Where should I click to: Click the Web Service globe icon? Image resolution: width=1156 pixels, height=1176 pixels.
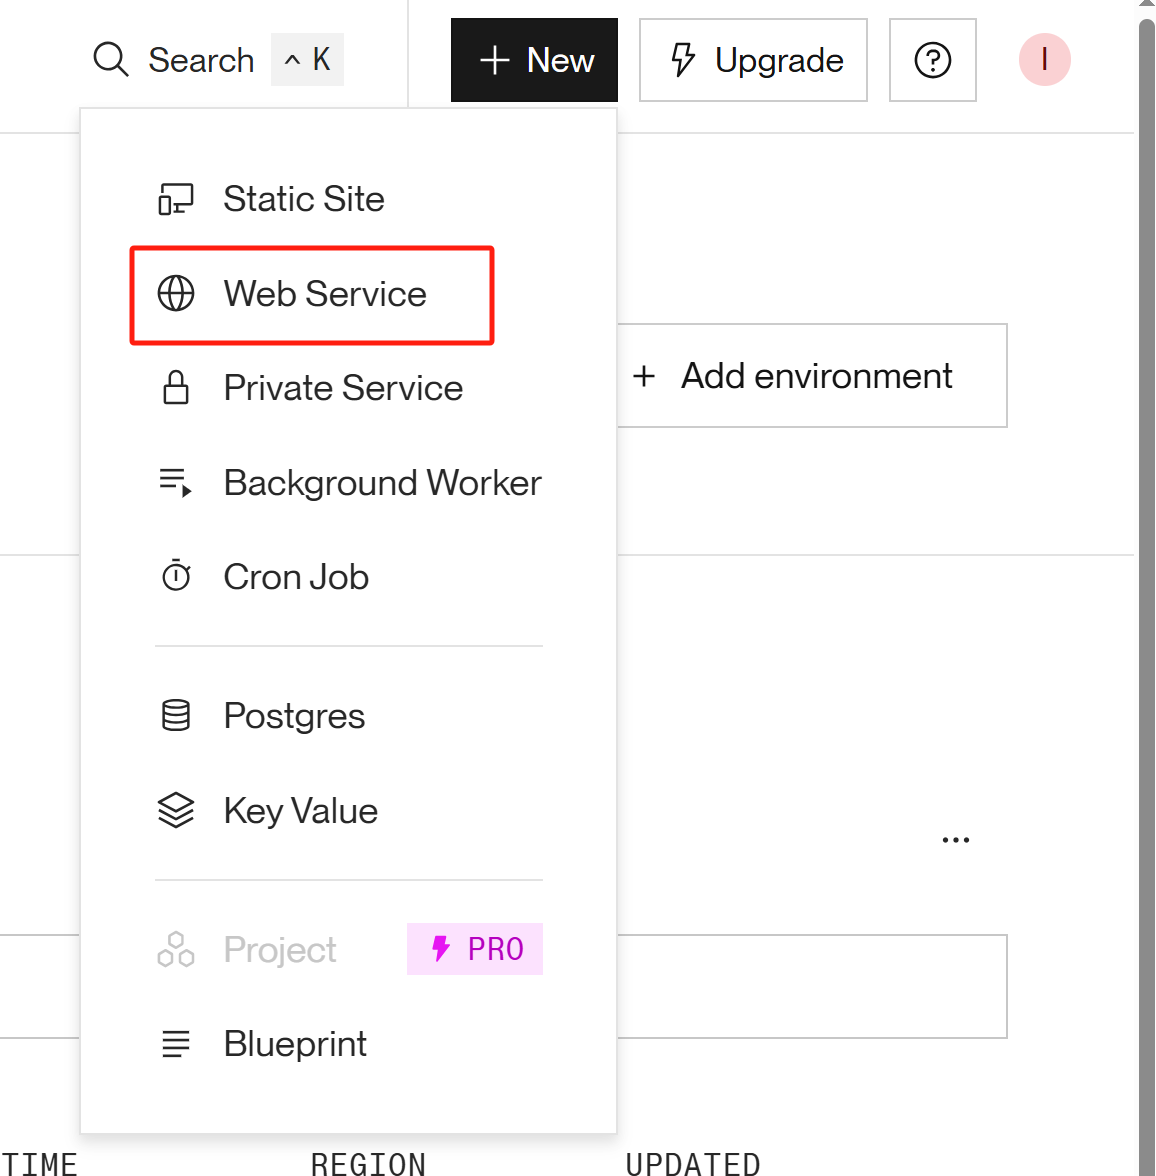coord(176,293)
